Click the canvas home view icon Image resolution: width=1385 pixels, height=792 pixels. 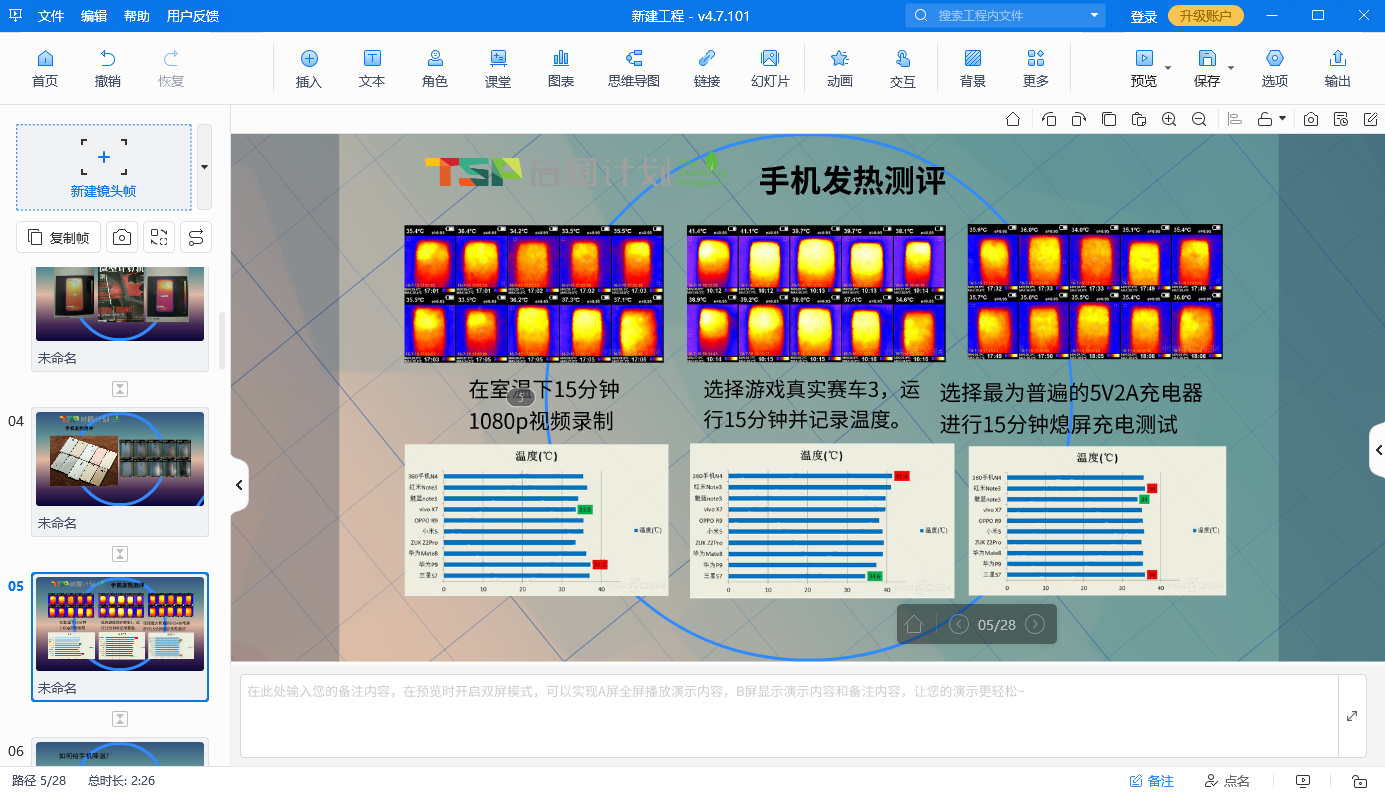coord(1013,119)
